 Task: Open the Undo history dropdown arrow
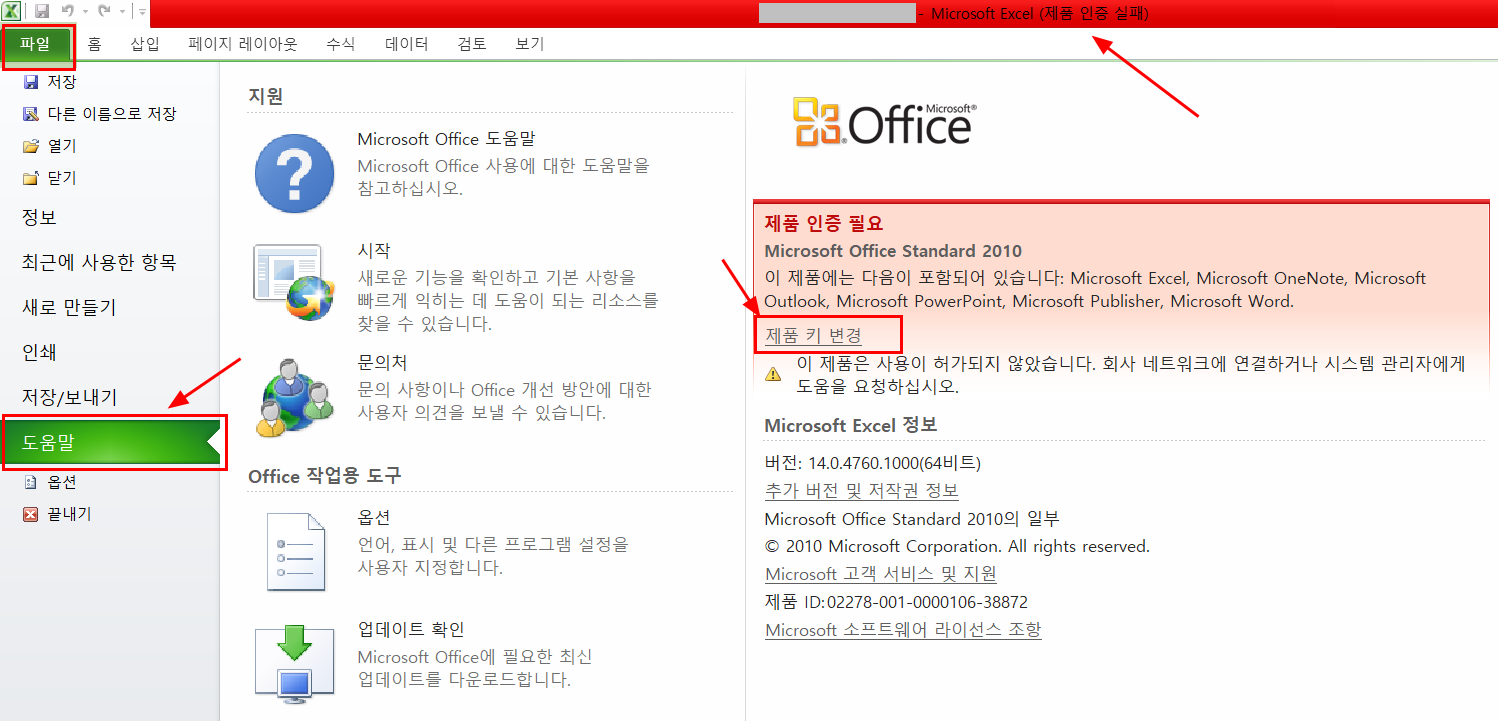[85, 12]
